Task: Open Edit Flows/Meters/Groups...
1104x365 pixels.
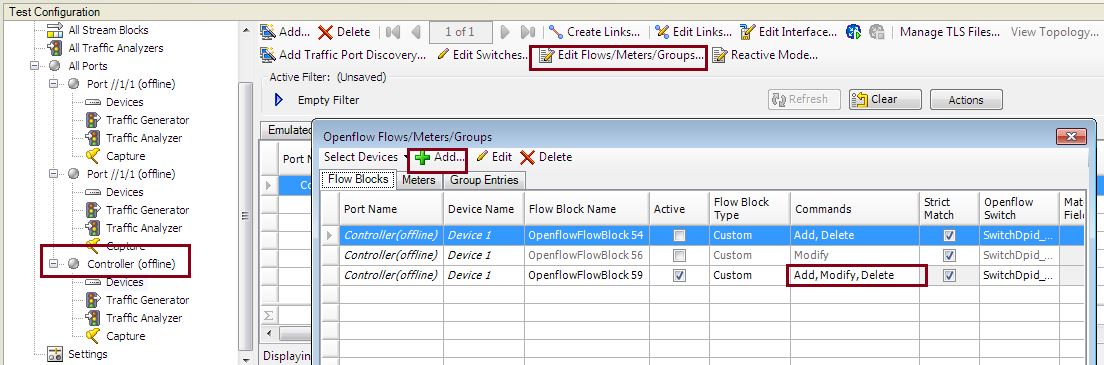Action: [621, 55]
